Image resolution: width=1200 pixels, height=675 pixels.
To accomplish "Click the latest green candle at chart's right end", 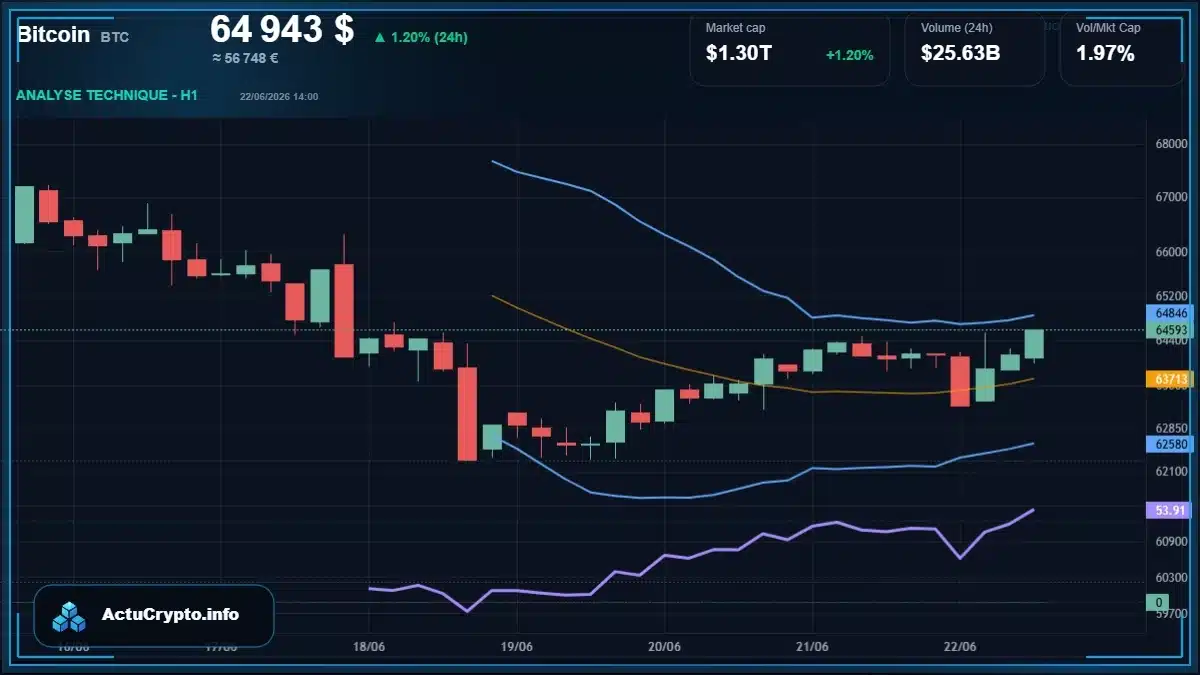I will (x=1034, y=344).
